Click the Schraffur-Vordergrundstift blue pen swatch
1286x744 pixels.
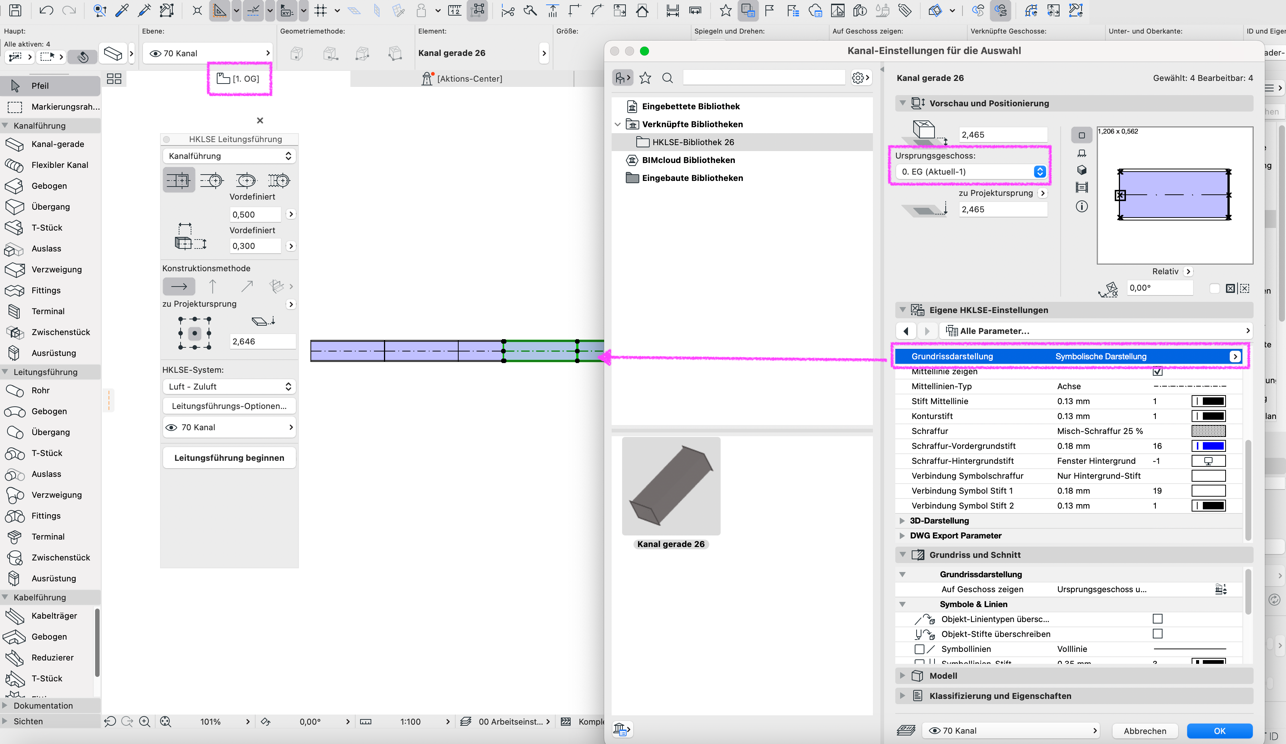tap(1208, 446)
